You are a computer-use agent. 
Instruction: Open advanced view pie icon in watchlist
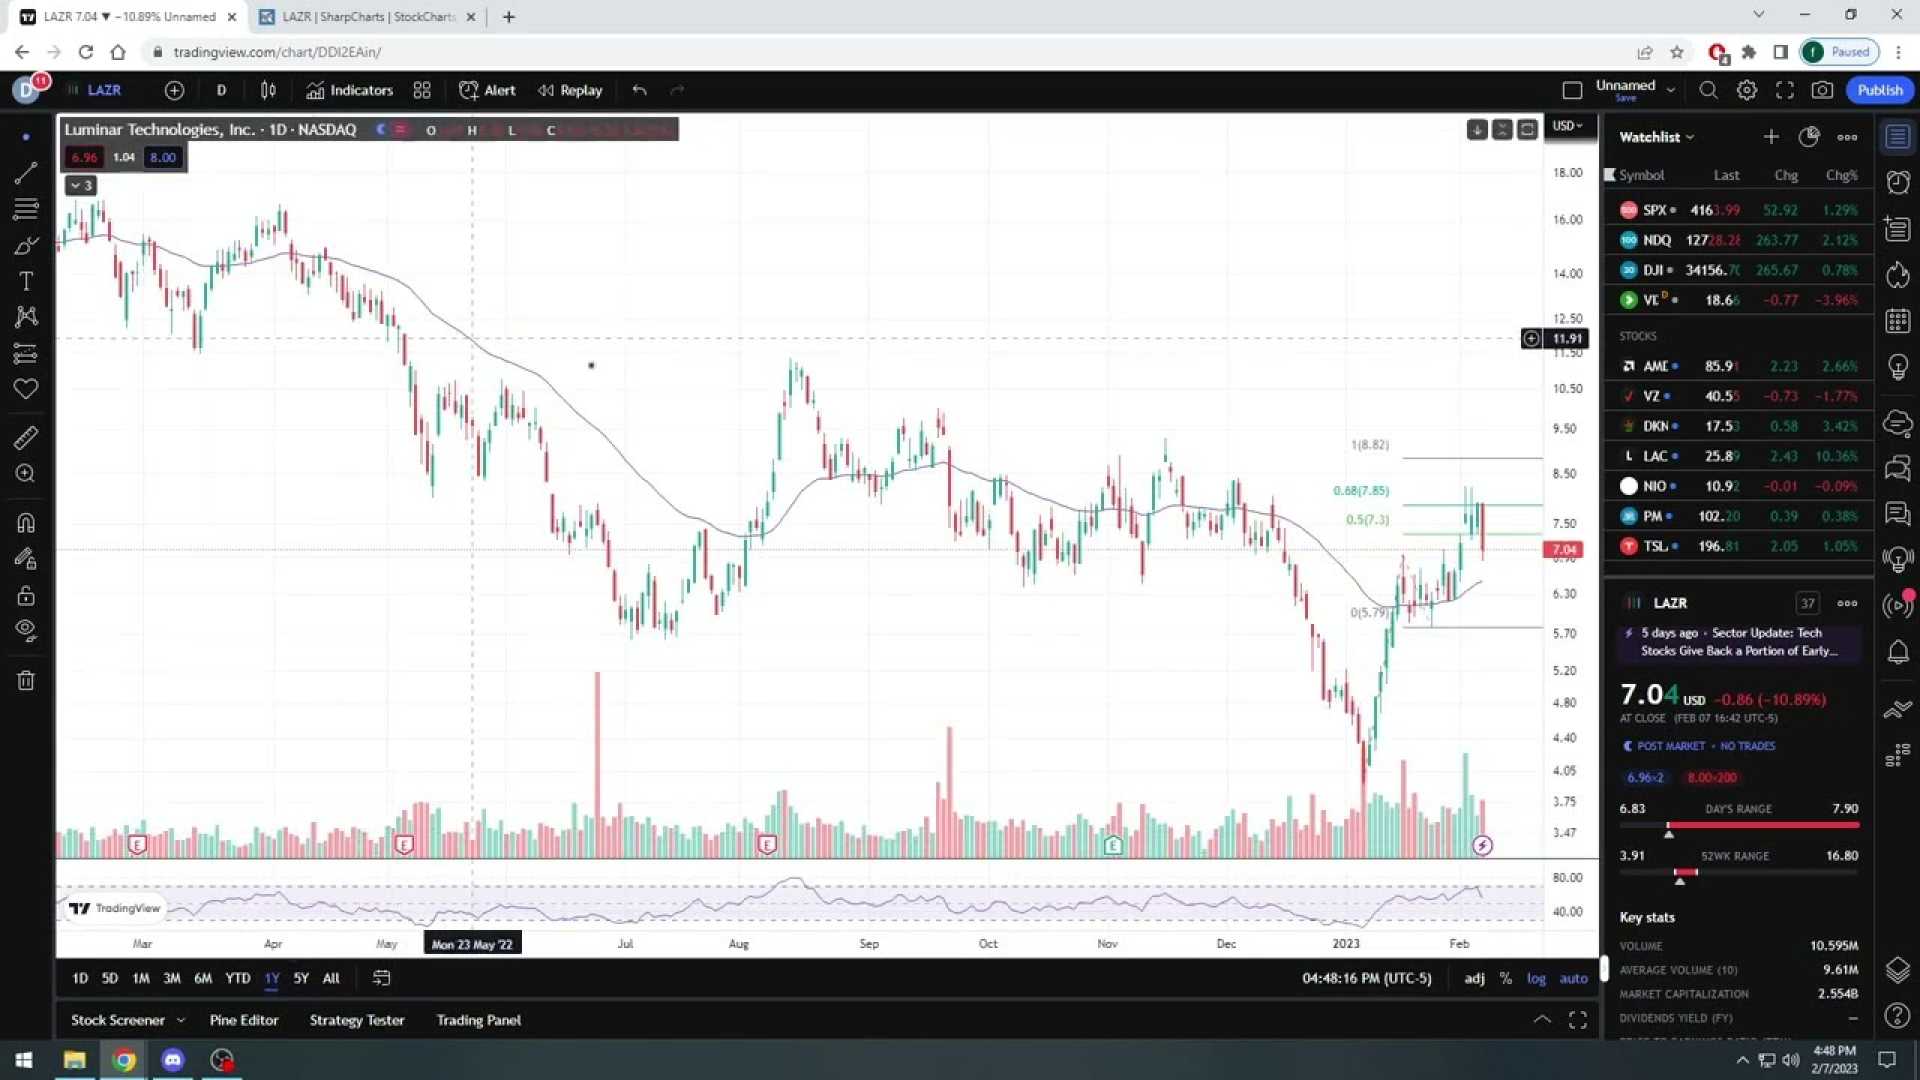pos(1809,137)
